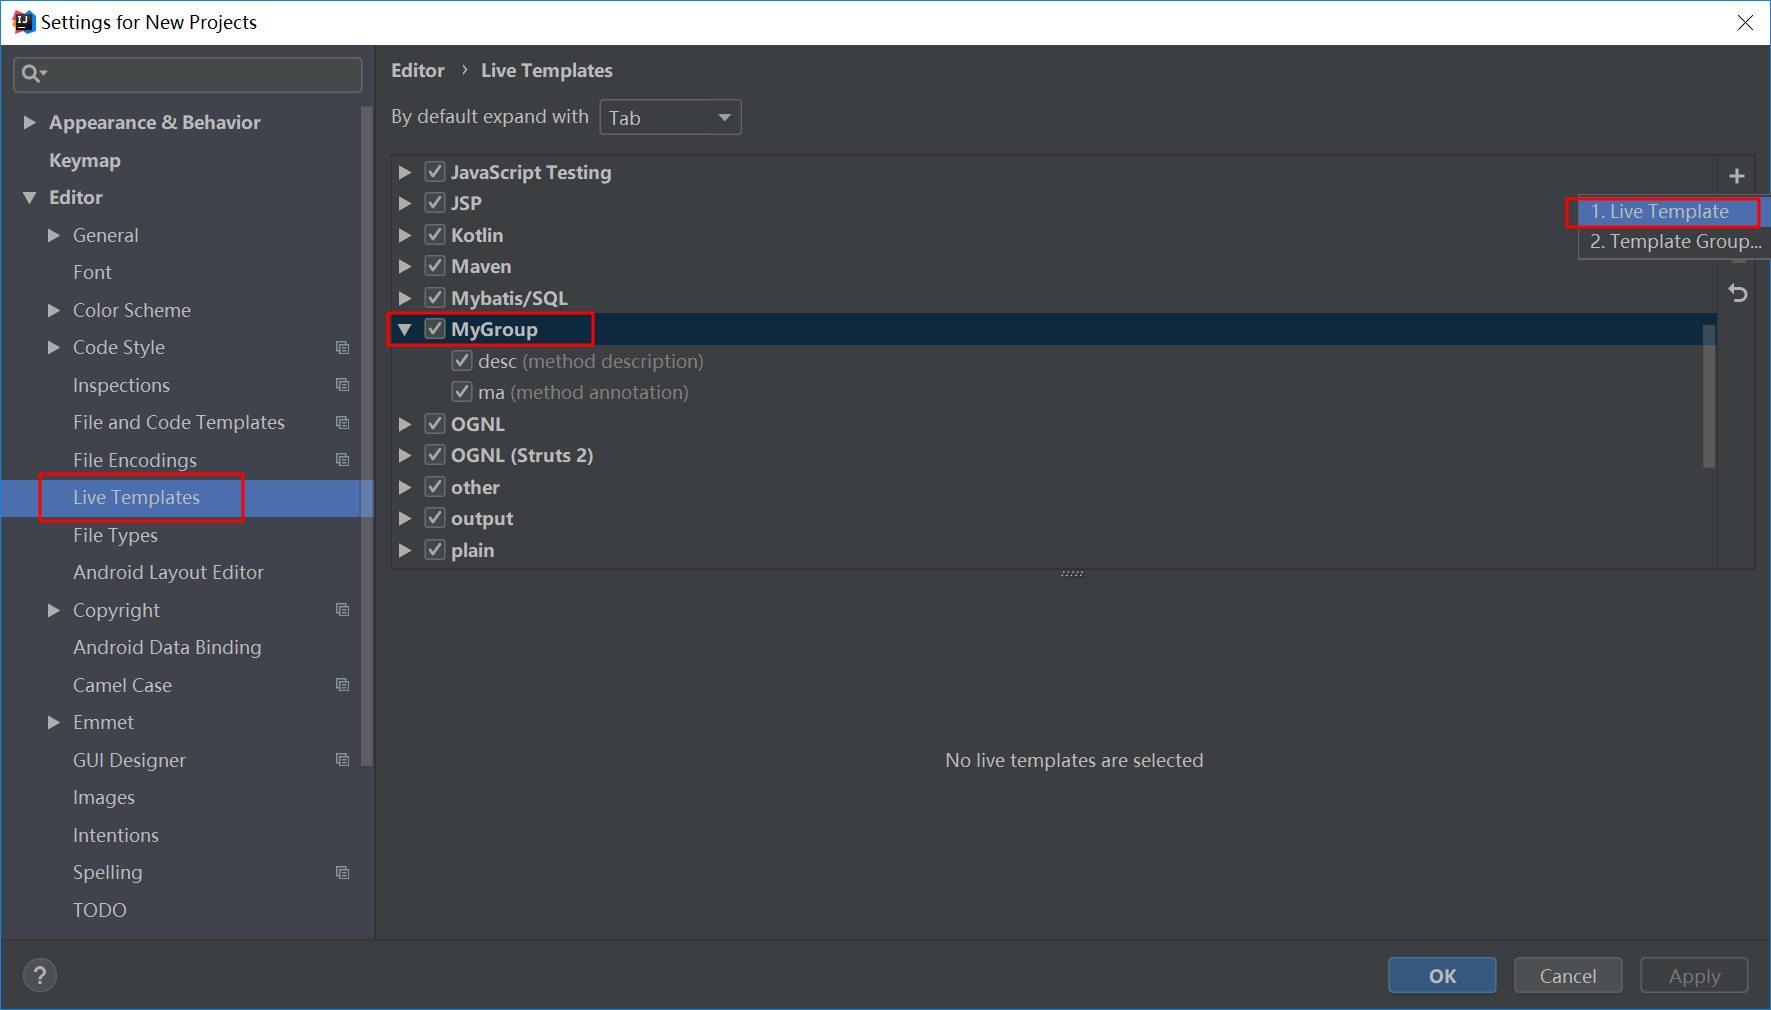Click project-level icon beside Code Style
The width and height of the screenshot is (1771, 1010).
click(342, 347)
